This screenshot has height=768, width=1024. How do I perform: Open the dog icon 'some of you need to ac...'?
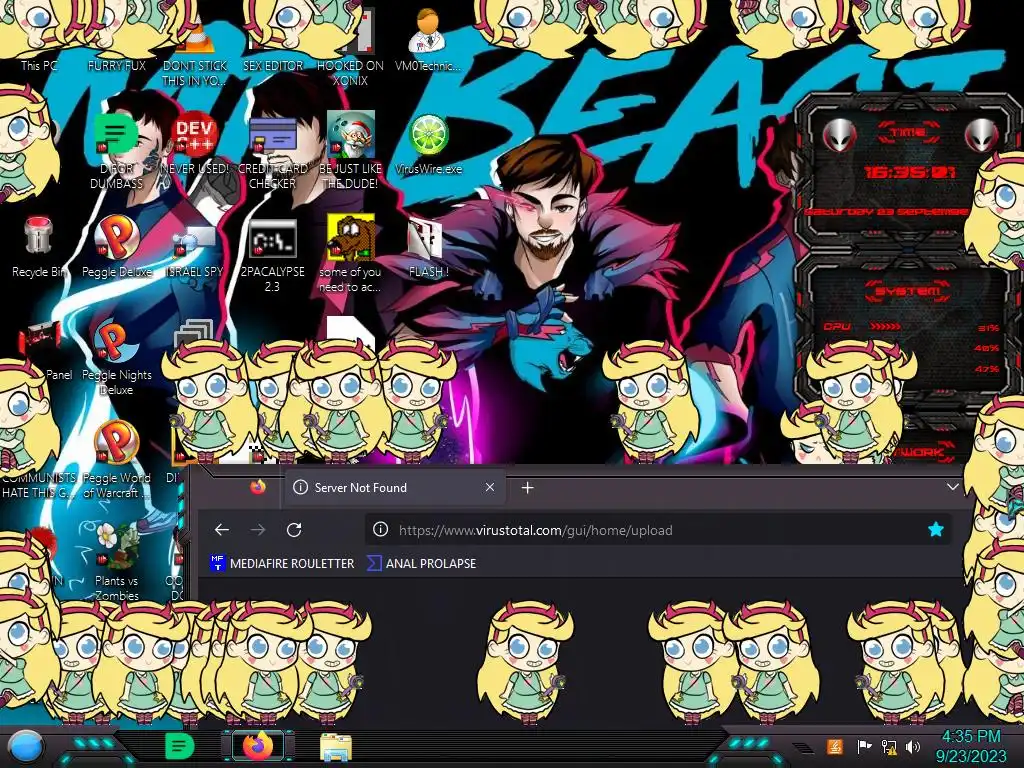pyautogui.click(x=350, y=253)
